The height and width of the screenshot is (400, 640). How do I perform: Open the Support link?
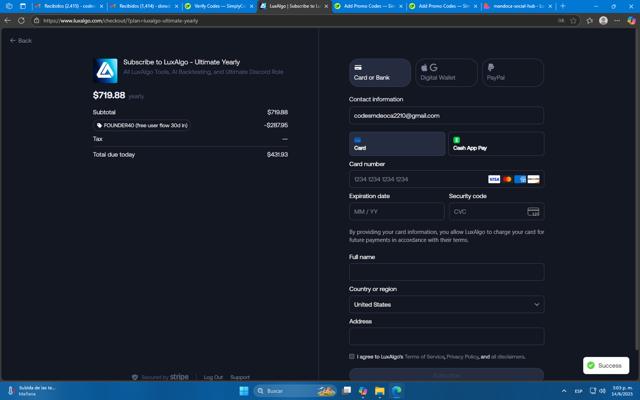tap(240, 377)
